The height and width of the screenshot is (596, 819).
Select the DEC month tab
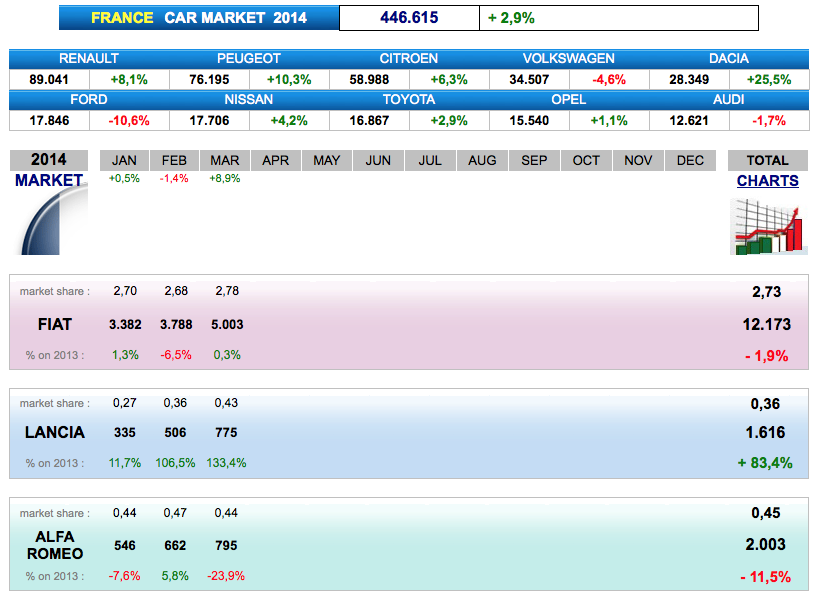tap(690, 160)
